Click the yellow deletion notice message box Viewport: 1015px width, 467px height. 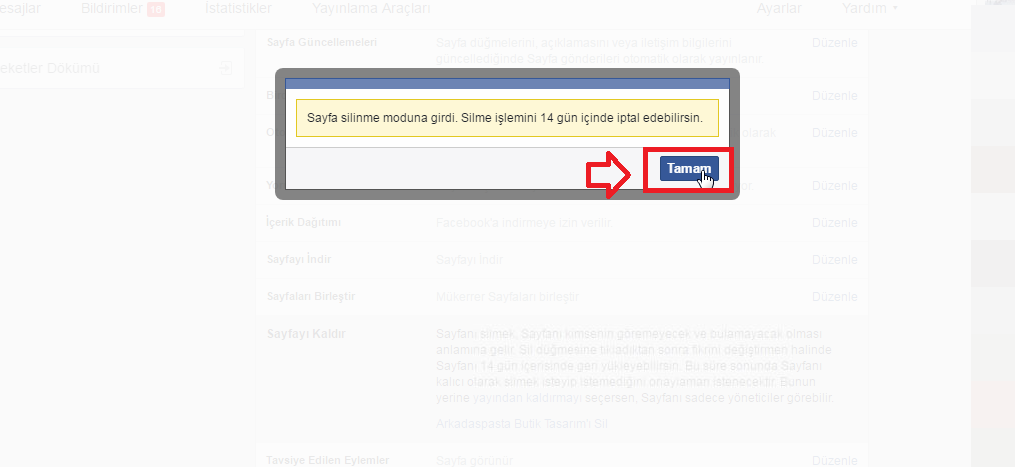click(x=508, y=118)
